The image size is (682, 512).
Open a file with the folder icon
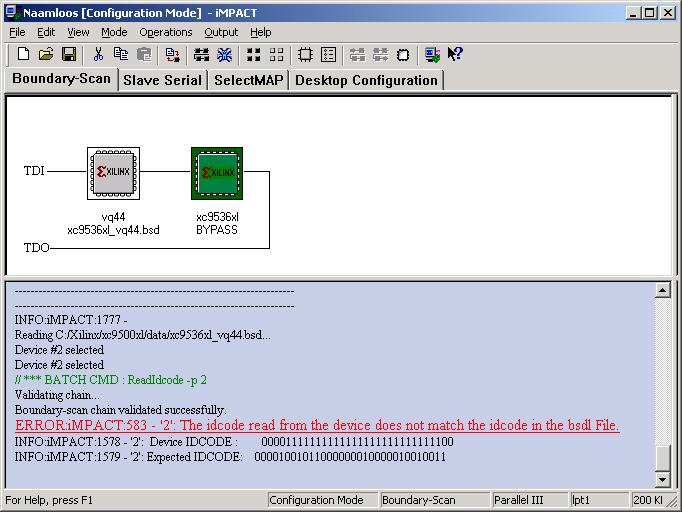46,54
